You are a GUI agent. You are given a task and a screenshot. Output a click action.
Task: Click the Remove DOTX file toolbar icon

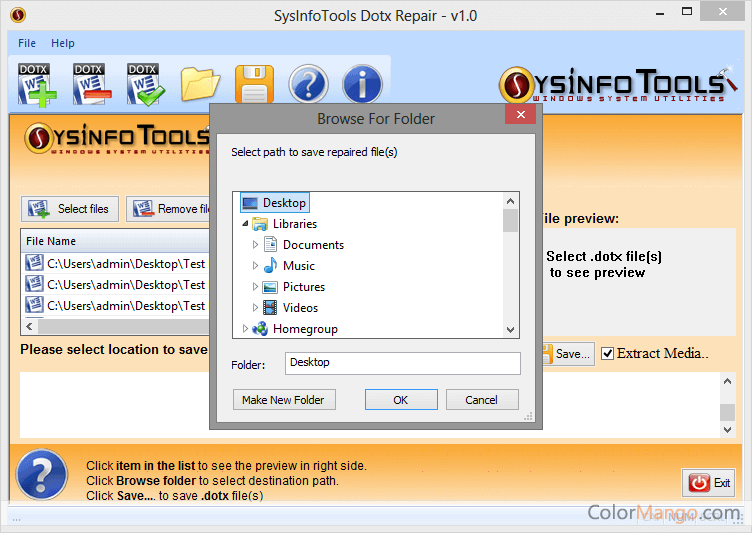92,84
